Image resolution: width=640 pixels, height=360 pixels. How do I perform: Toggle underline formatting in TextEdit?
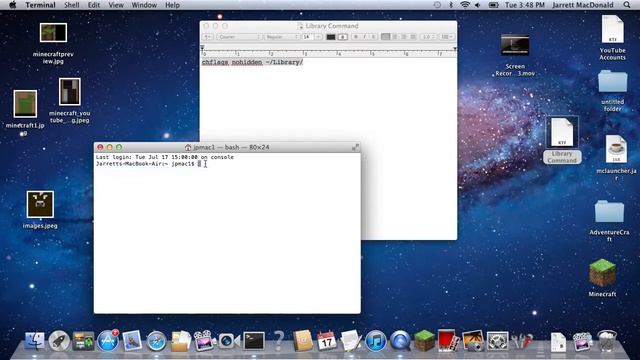pyautogui.click(x=373, y=37)
